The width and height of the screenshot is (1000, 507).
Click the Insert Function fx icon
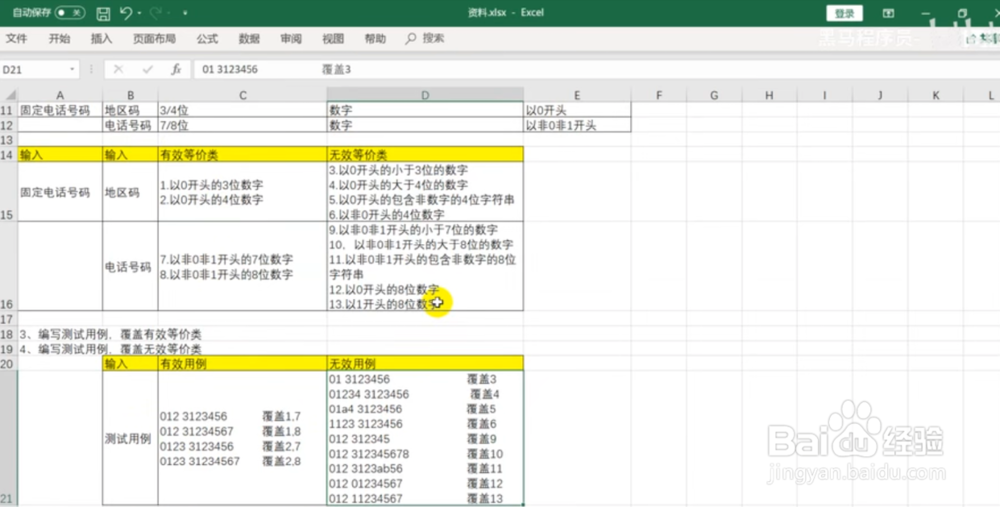point(176,70)
